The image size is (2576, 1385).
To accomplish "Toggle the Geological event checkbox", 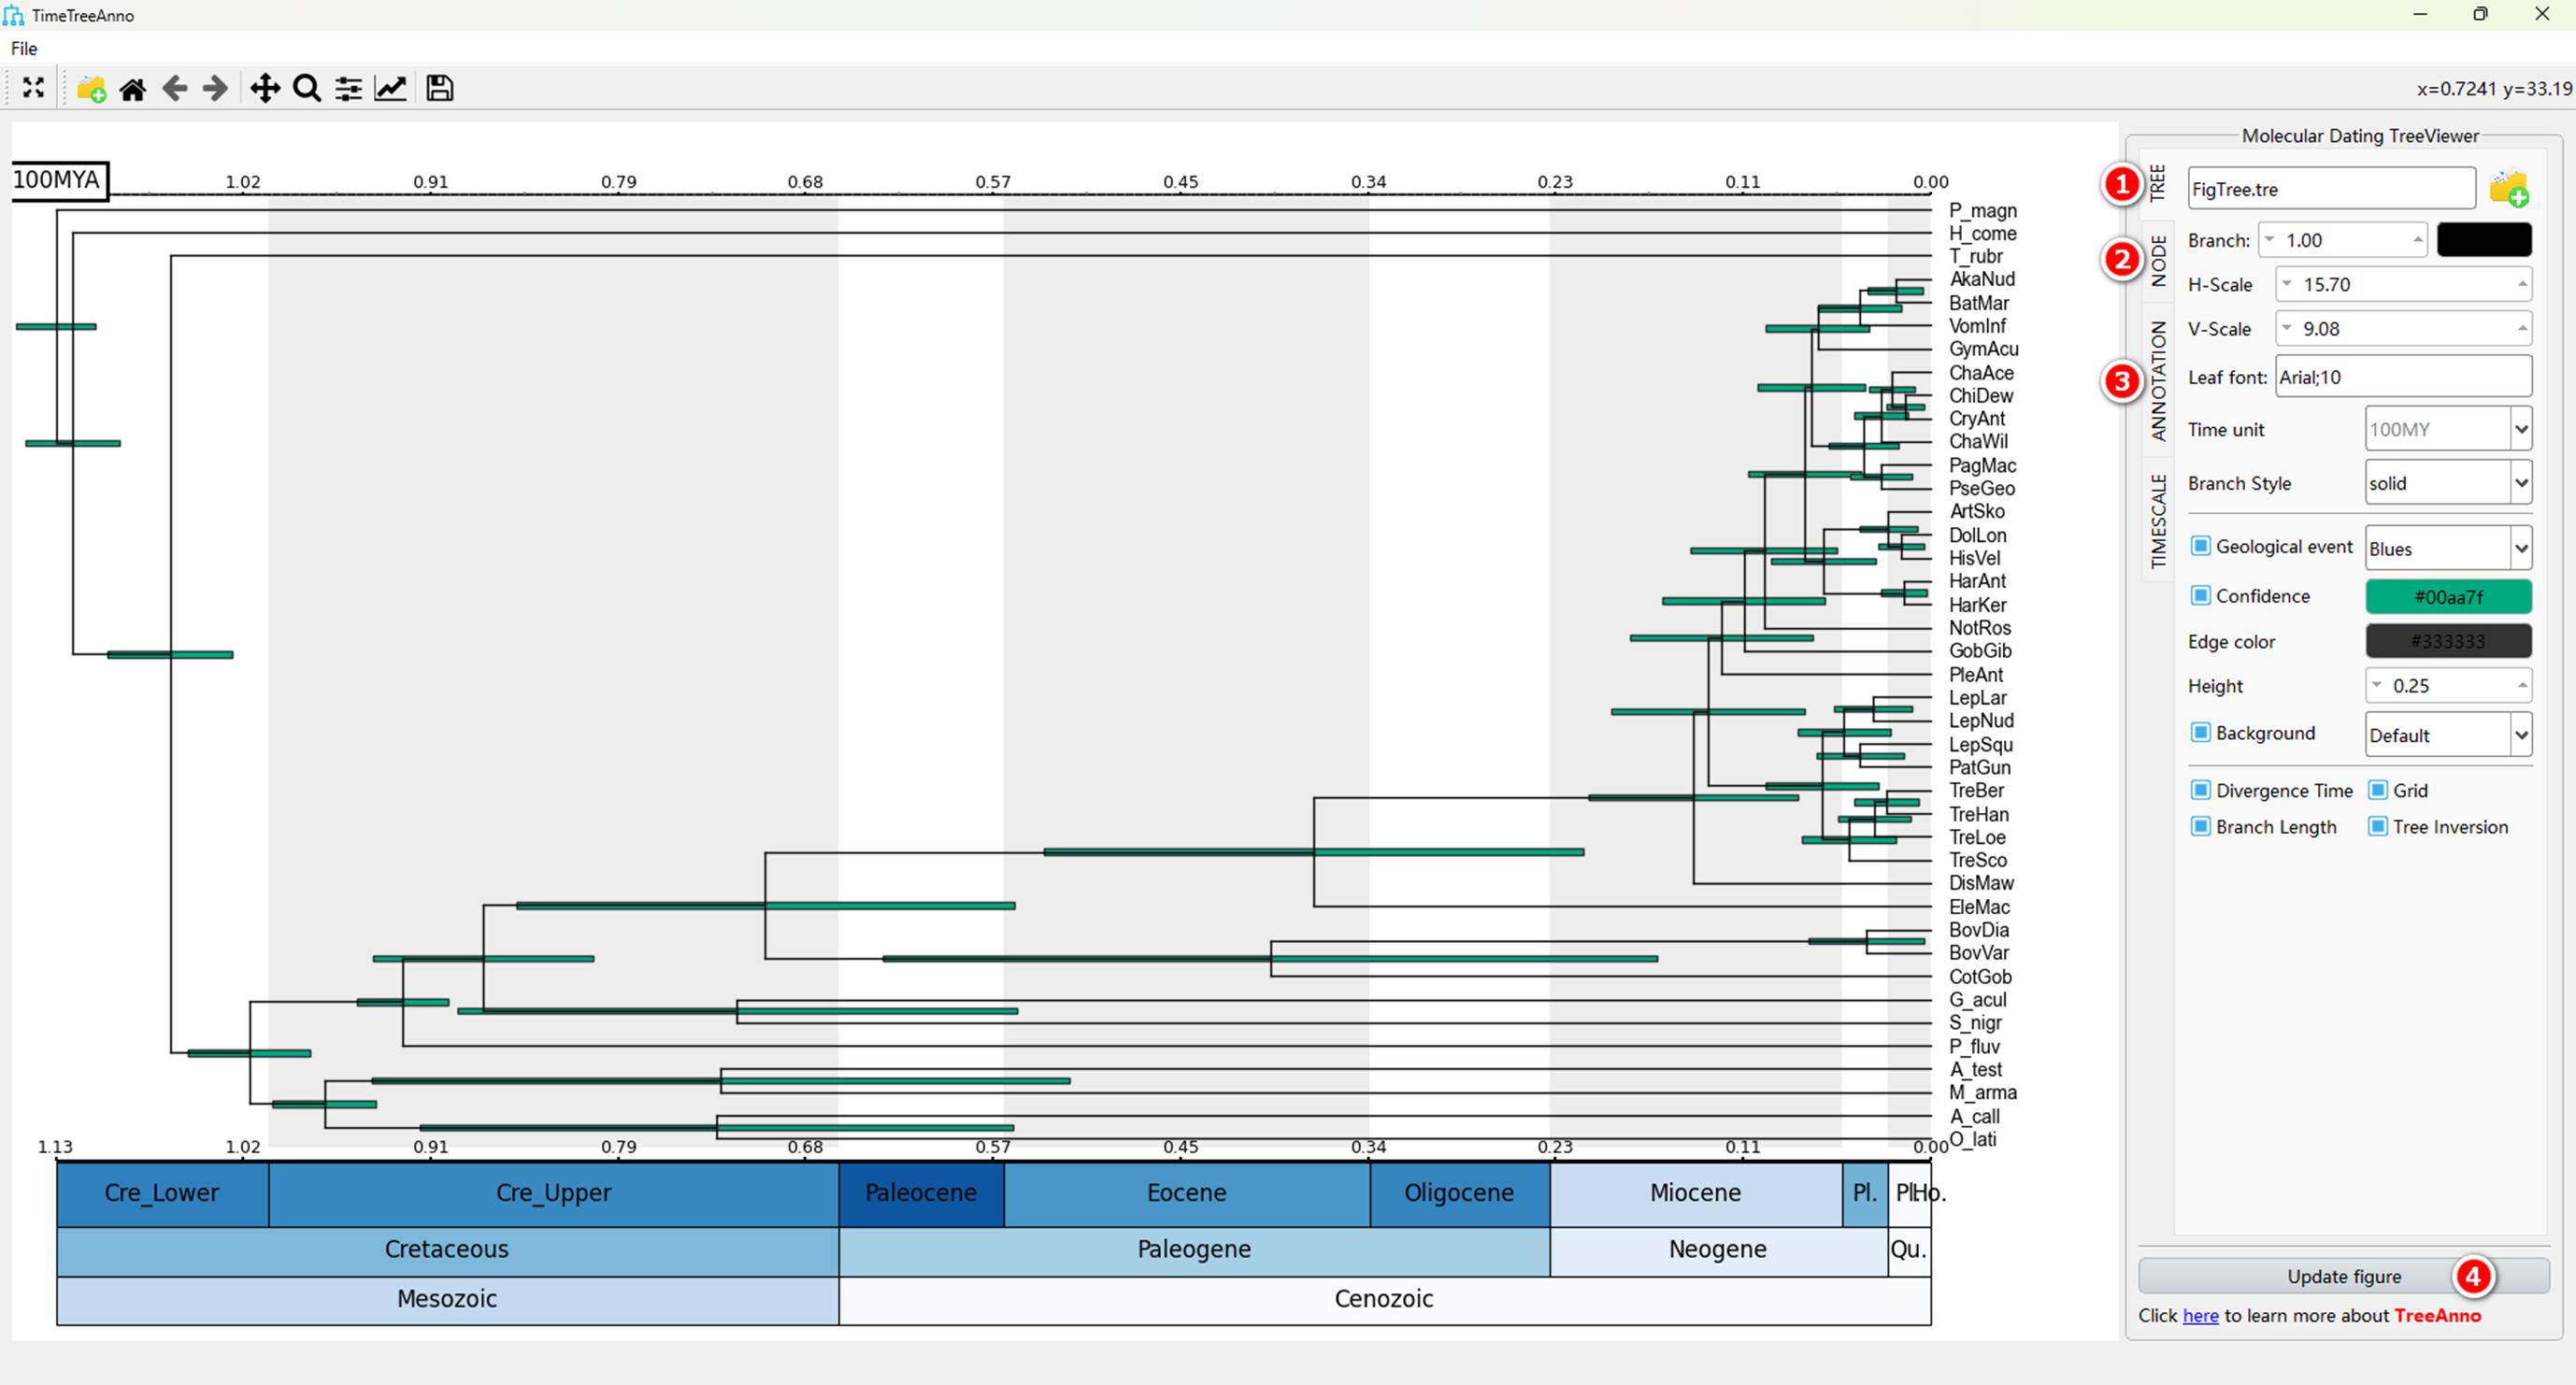I will (x=2200, y=546).
